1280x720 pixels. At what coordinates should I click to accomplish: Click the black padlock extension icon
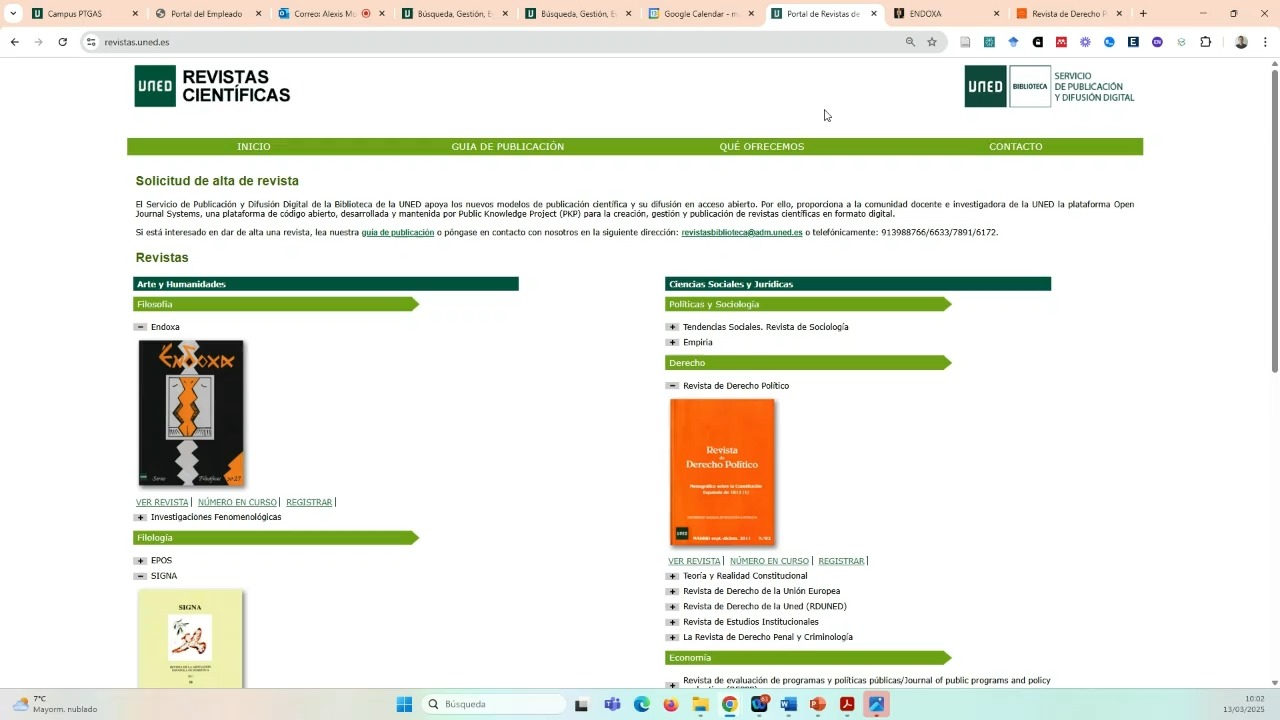pyautogui.click(x=1037, y=42)
